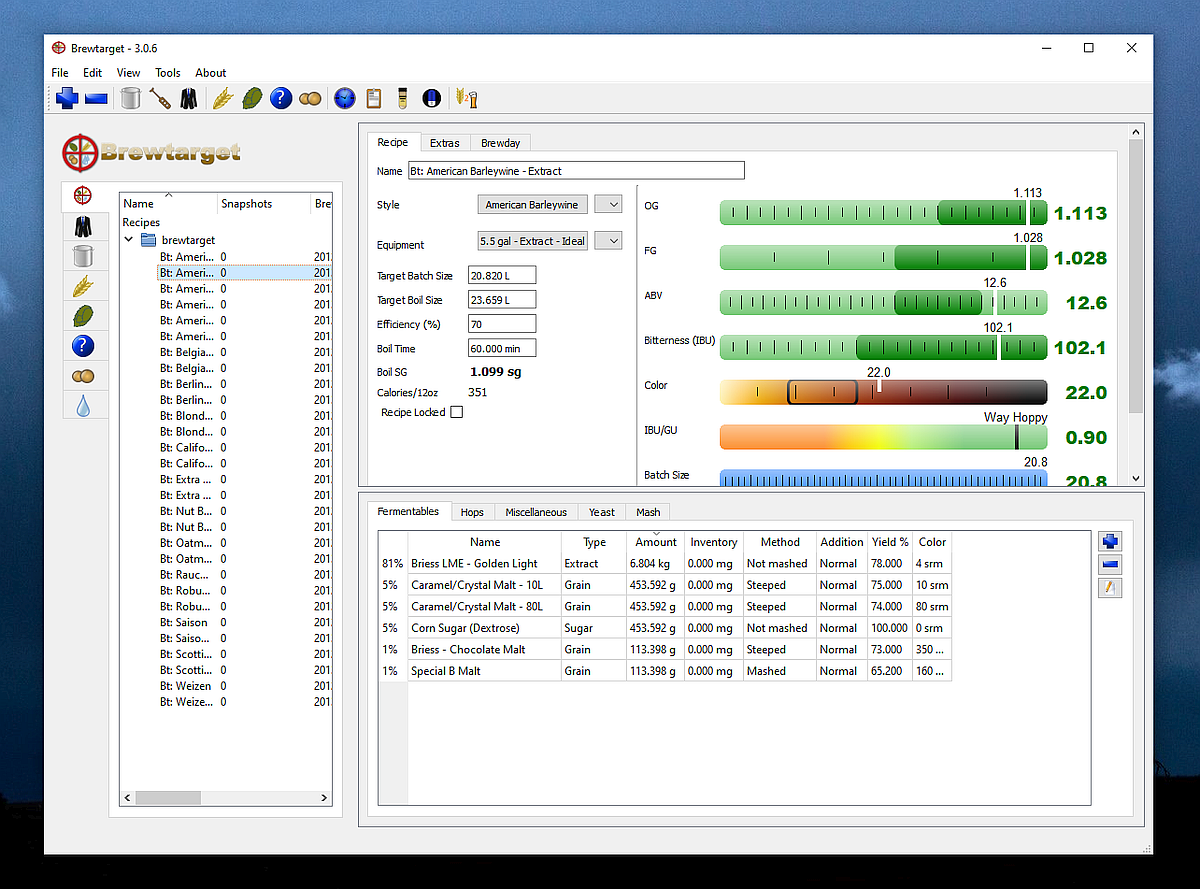Click the recipe pane vertical scrollbar
The width and height of the screenshot is (1200, 889).
[1135, 306]
